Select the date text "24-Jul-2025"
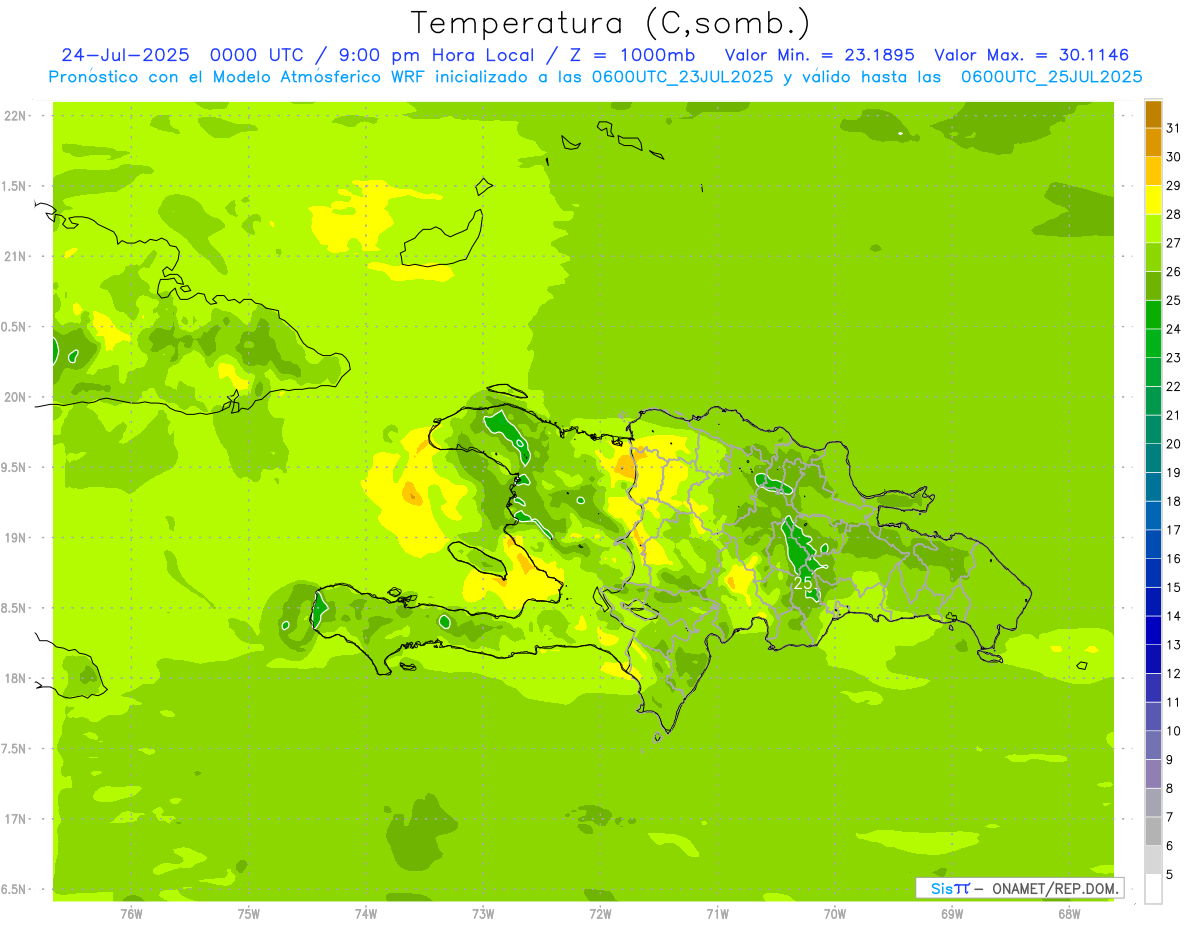 coord(125,55)
